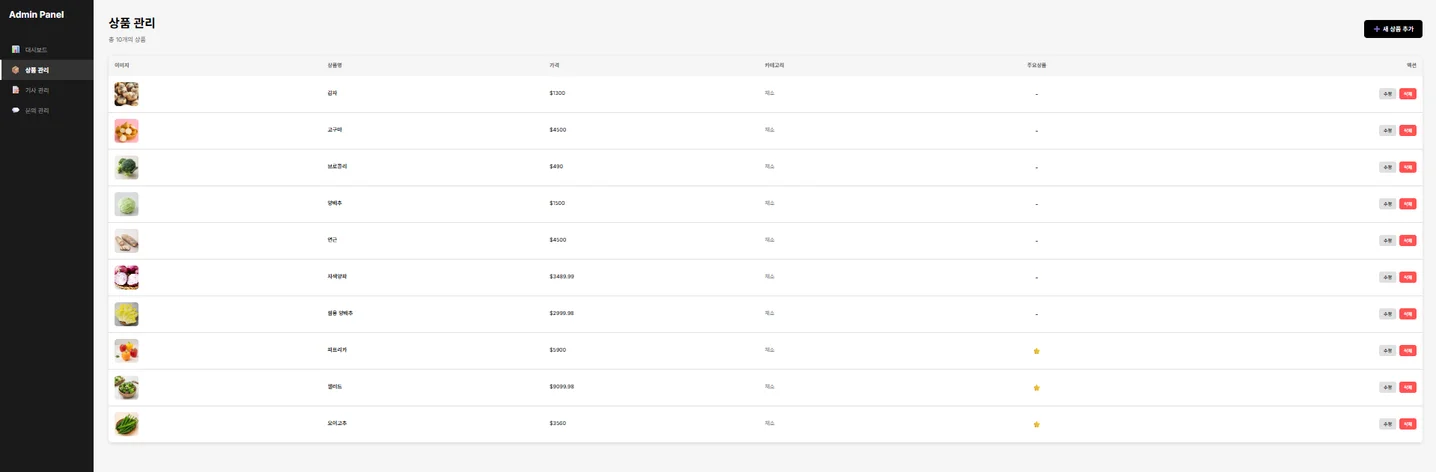
Task: Click the featured star in the 샐러드 row
Action: (1036, 388)
